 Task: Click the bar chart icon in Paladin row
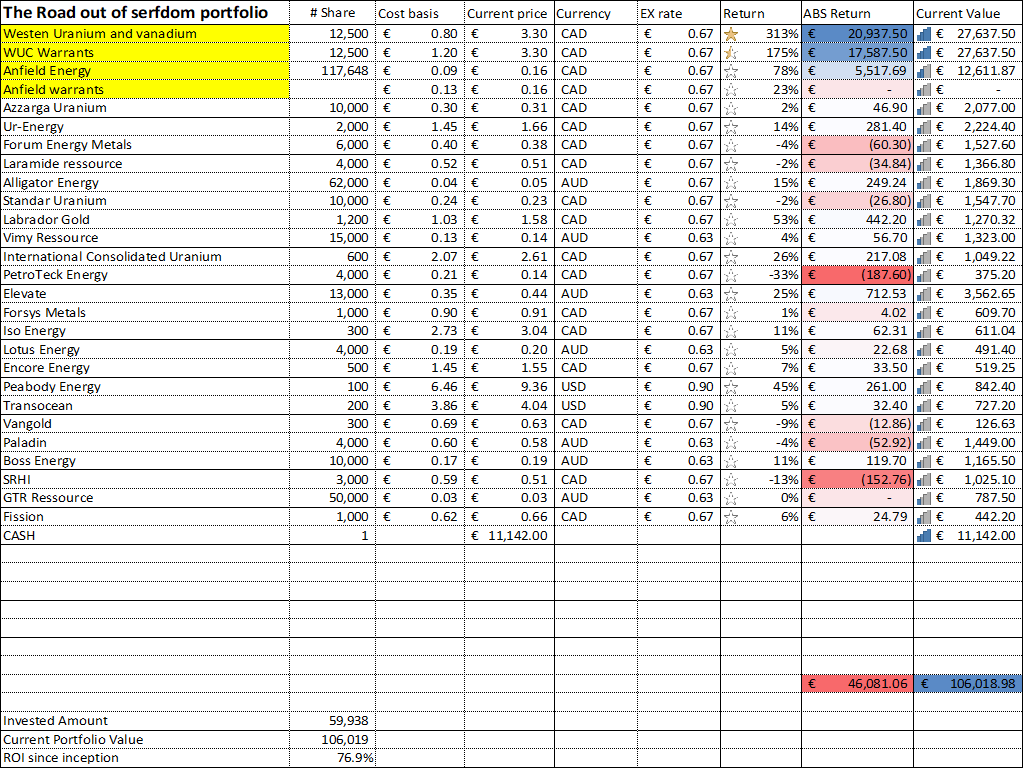click(x=923, y=443)
